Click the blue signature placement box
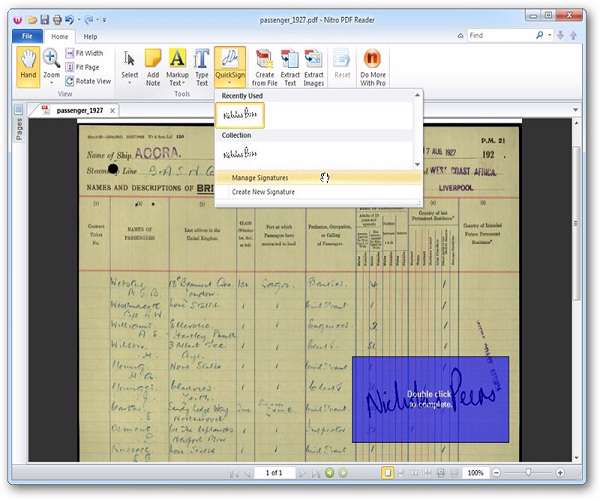Image resolution: width=600 pixels, height=500 pixels. tap(430, 399)
